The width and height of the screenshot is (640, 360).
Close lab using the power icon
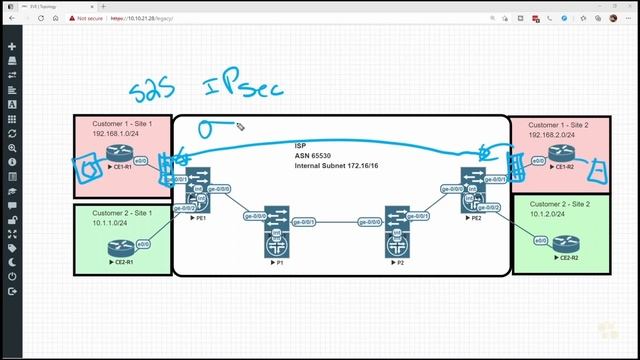12,277
